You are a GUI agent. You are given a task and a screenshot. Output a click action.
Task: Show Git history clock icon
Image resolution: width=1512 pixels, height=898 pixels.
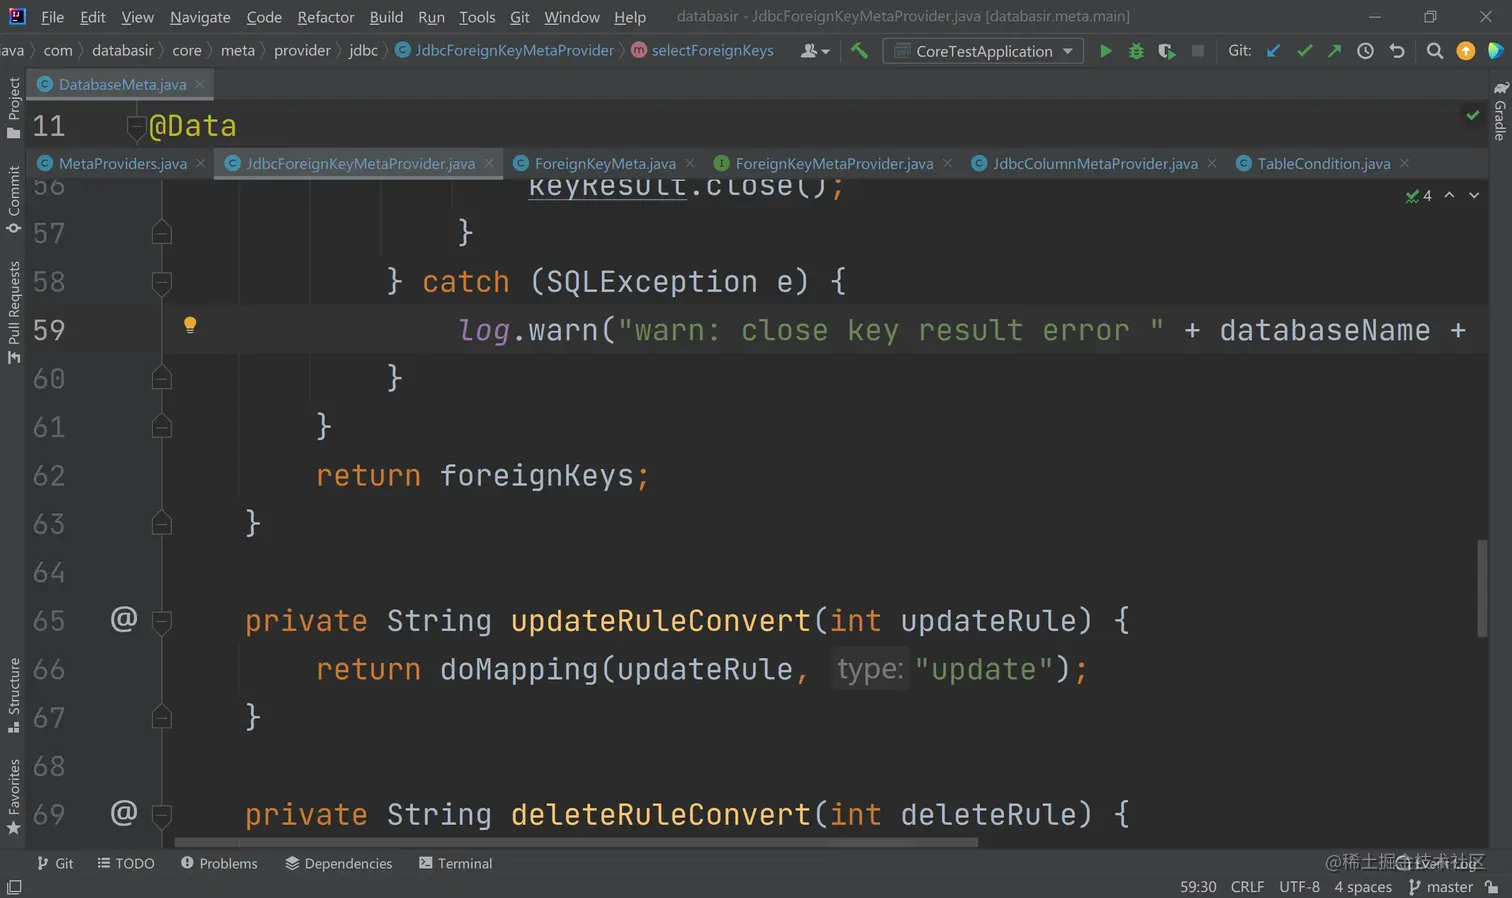pos(1365,51)
